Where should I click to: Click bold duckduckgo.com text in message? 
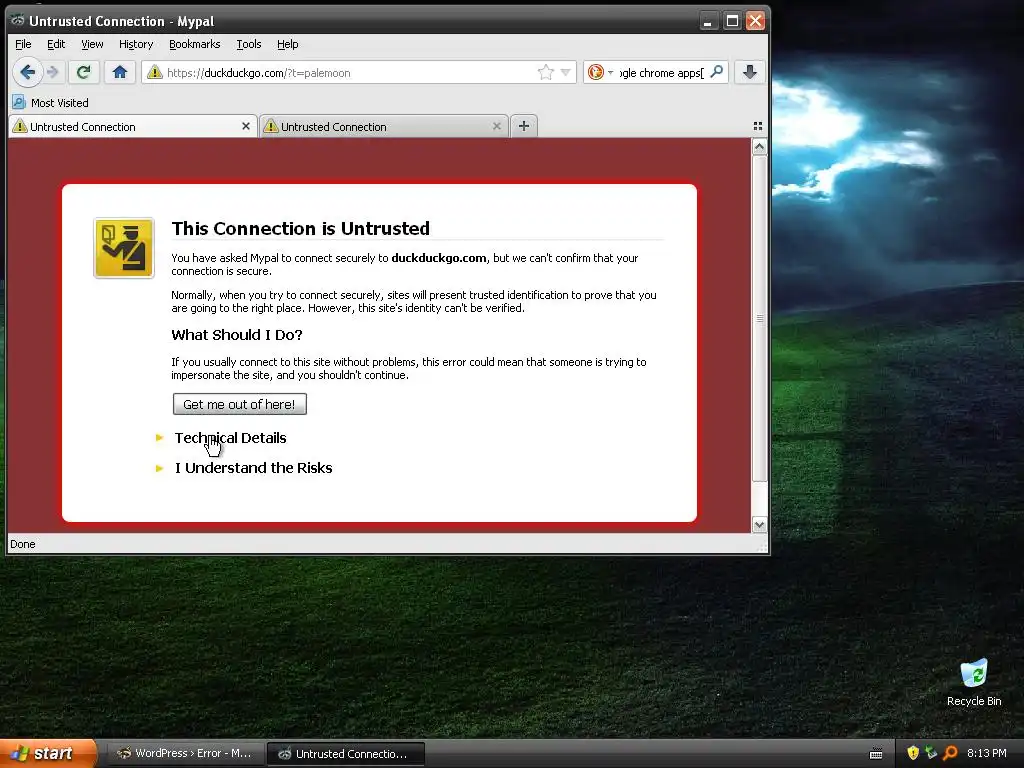(x=439, y=258)
